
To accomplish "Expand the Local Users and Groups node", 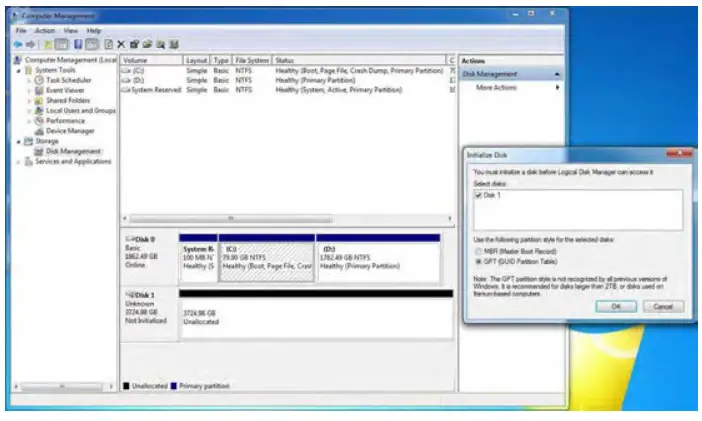I will 30,111.
